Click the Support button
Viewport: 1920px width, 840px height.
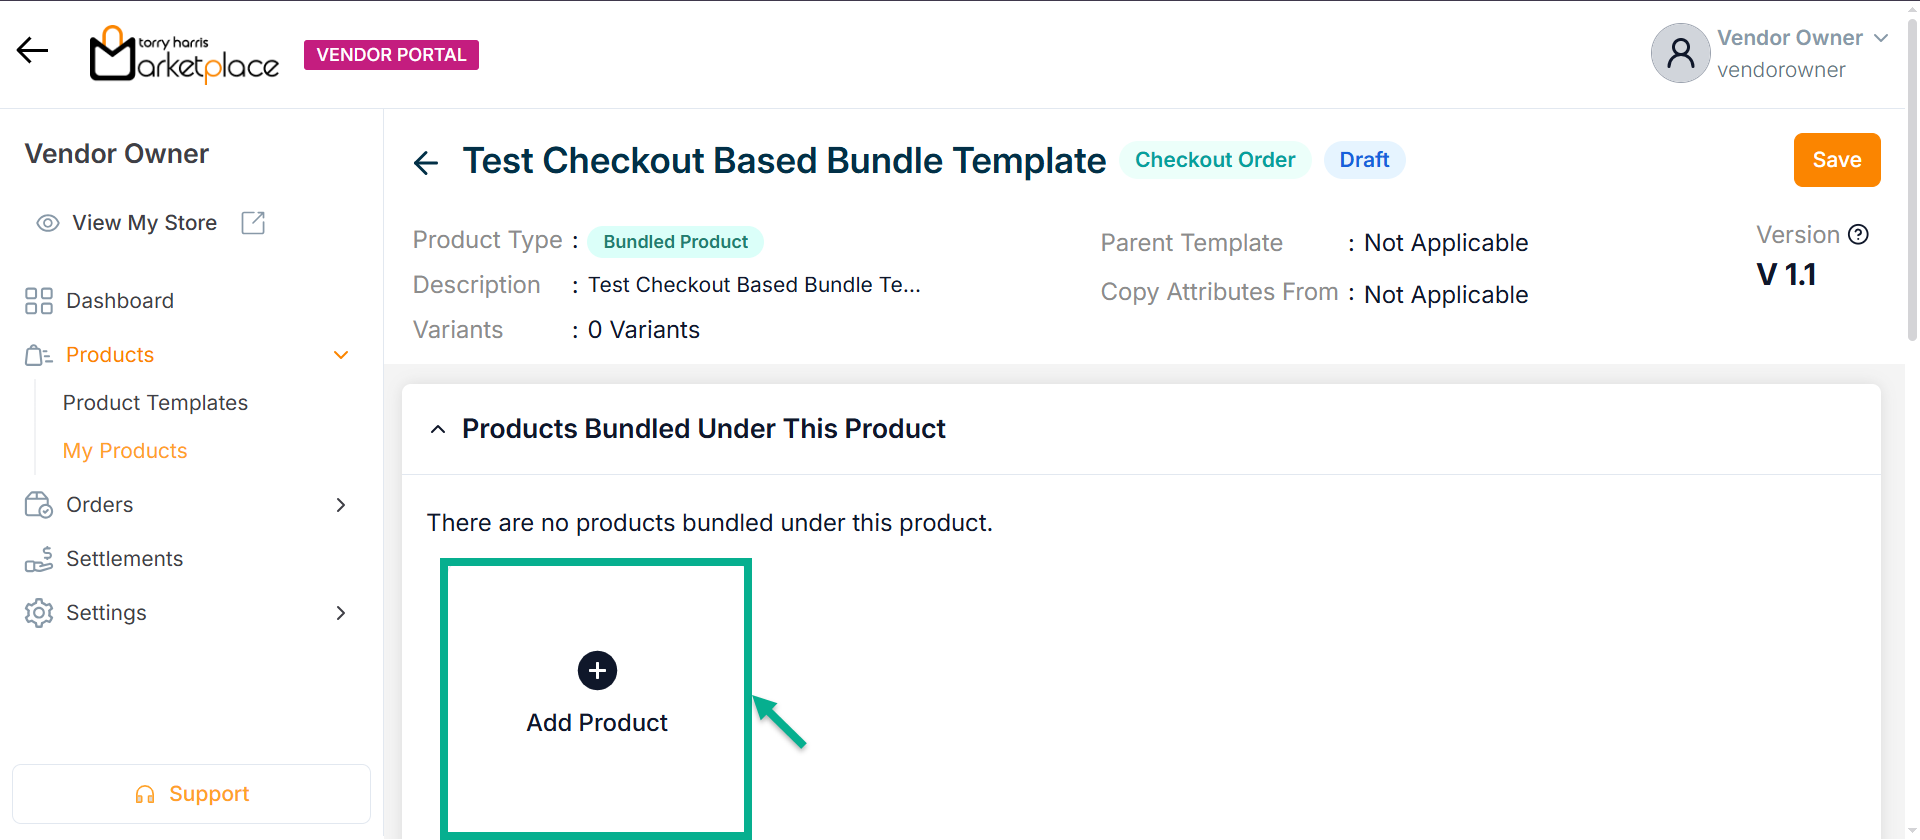pyautogui.click(x=191, y=794)
